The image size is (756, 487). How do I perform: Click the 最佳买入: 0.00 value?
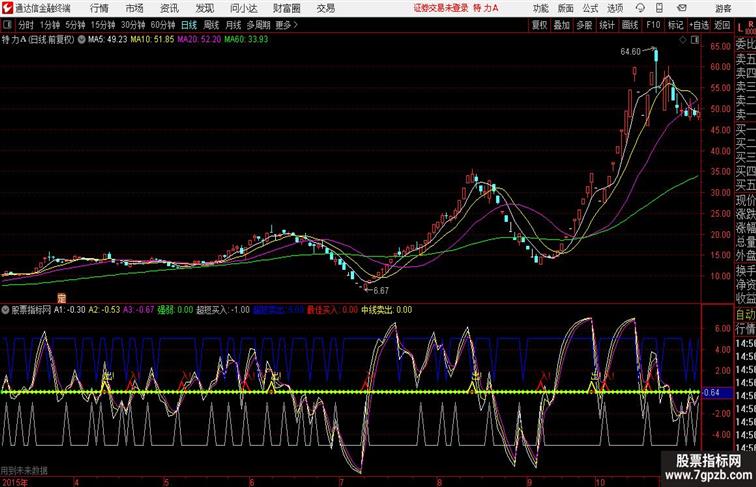(333, 310)
